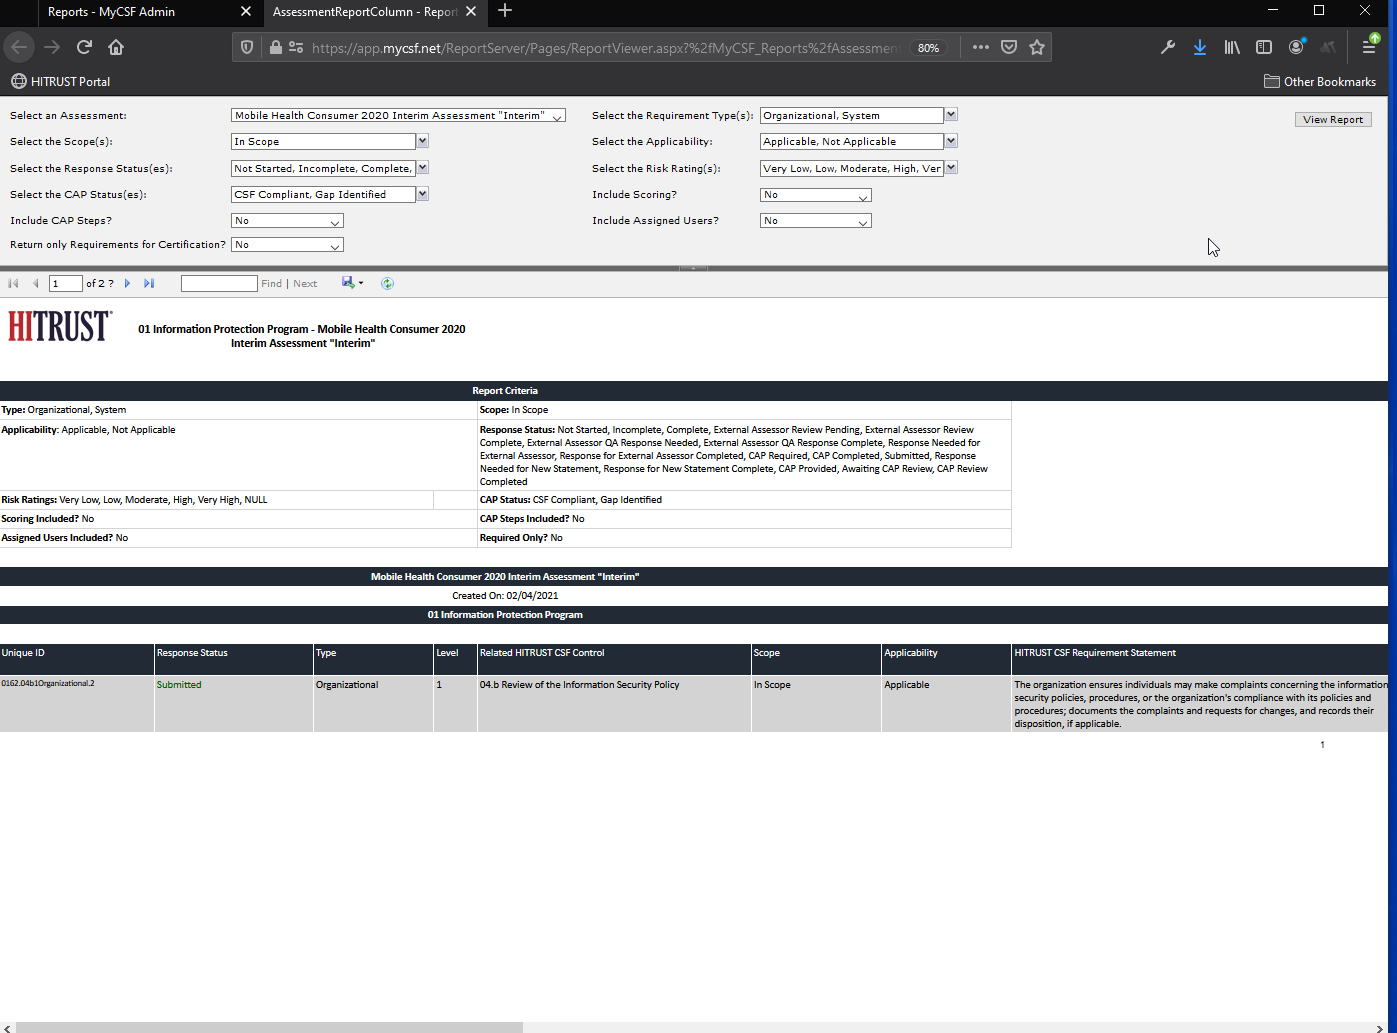
Task: Open a new browser tab
Action: tap(505, 11)
